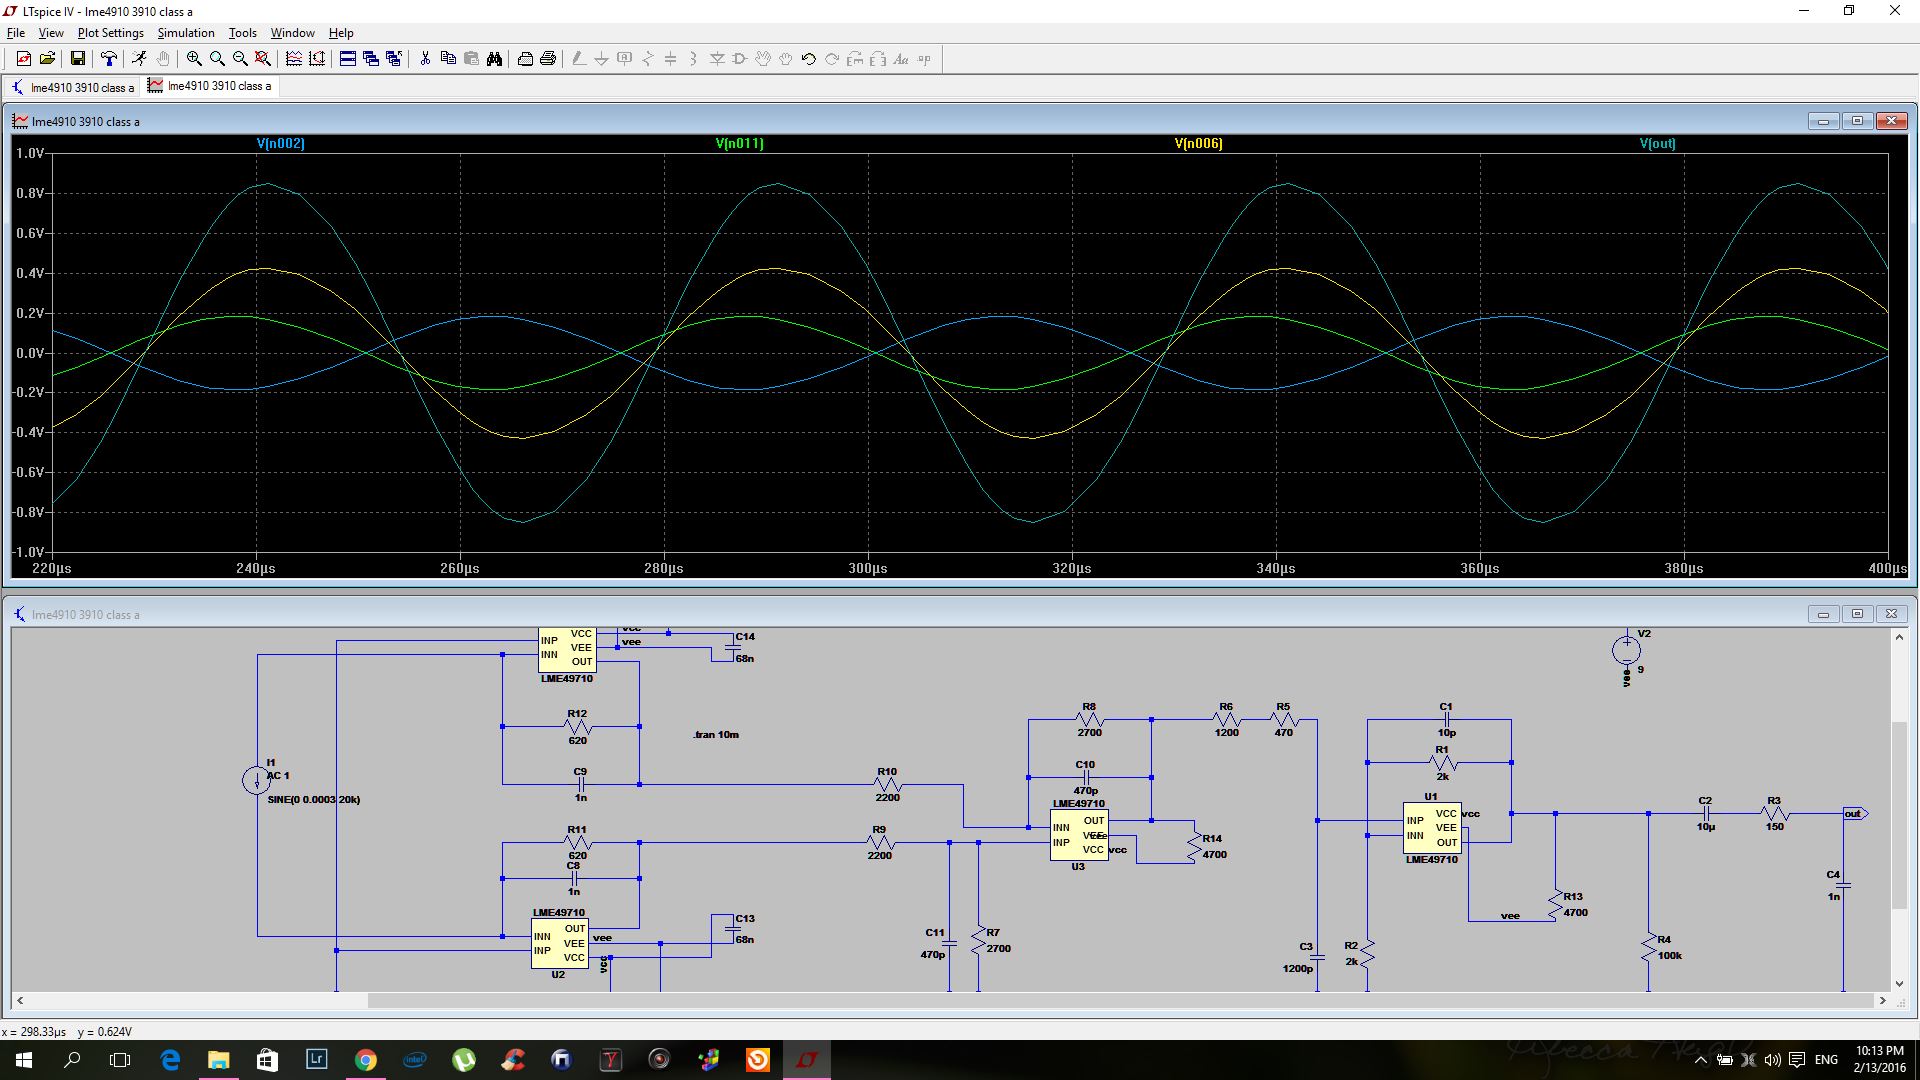
Task: Open File Explorer from the taskbar
Action: coord(218,1060)
